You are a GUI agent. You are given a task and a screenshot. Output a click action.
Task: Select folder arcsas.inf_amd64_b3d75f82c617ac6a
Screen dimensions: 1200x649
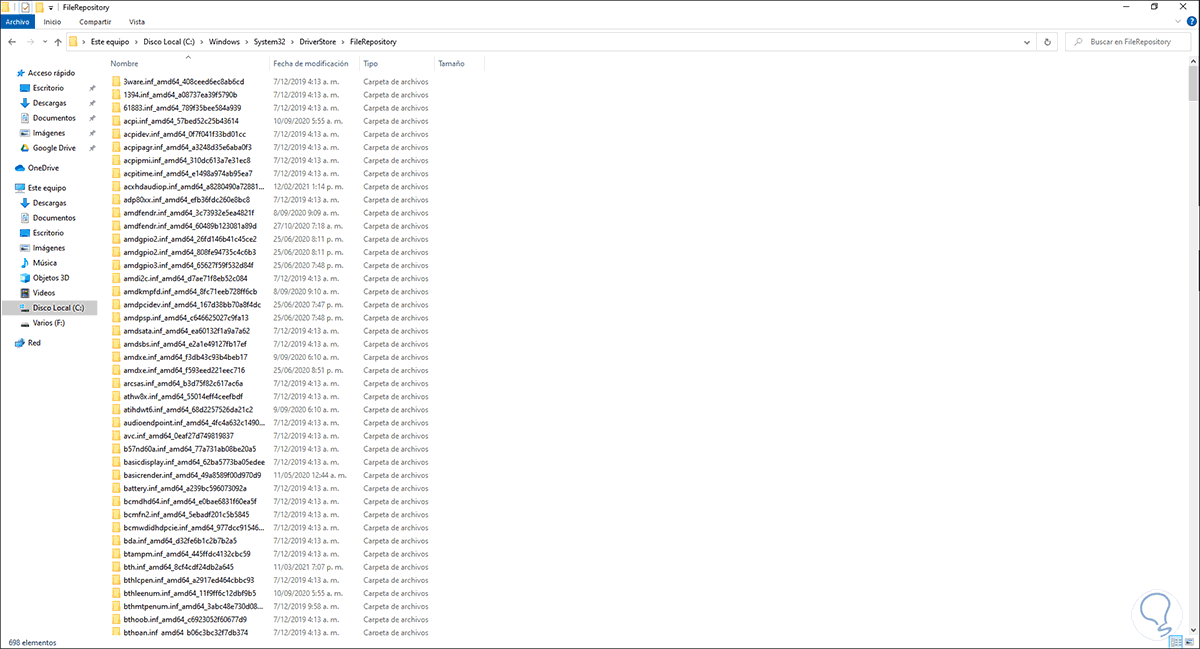point(184,383)
